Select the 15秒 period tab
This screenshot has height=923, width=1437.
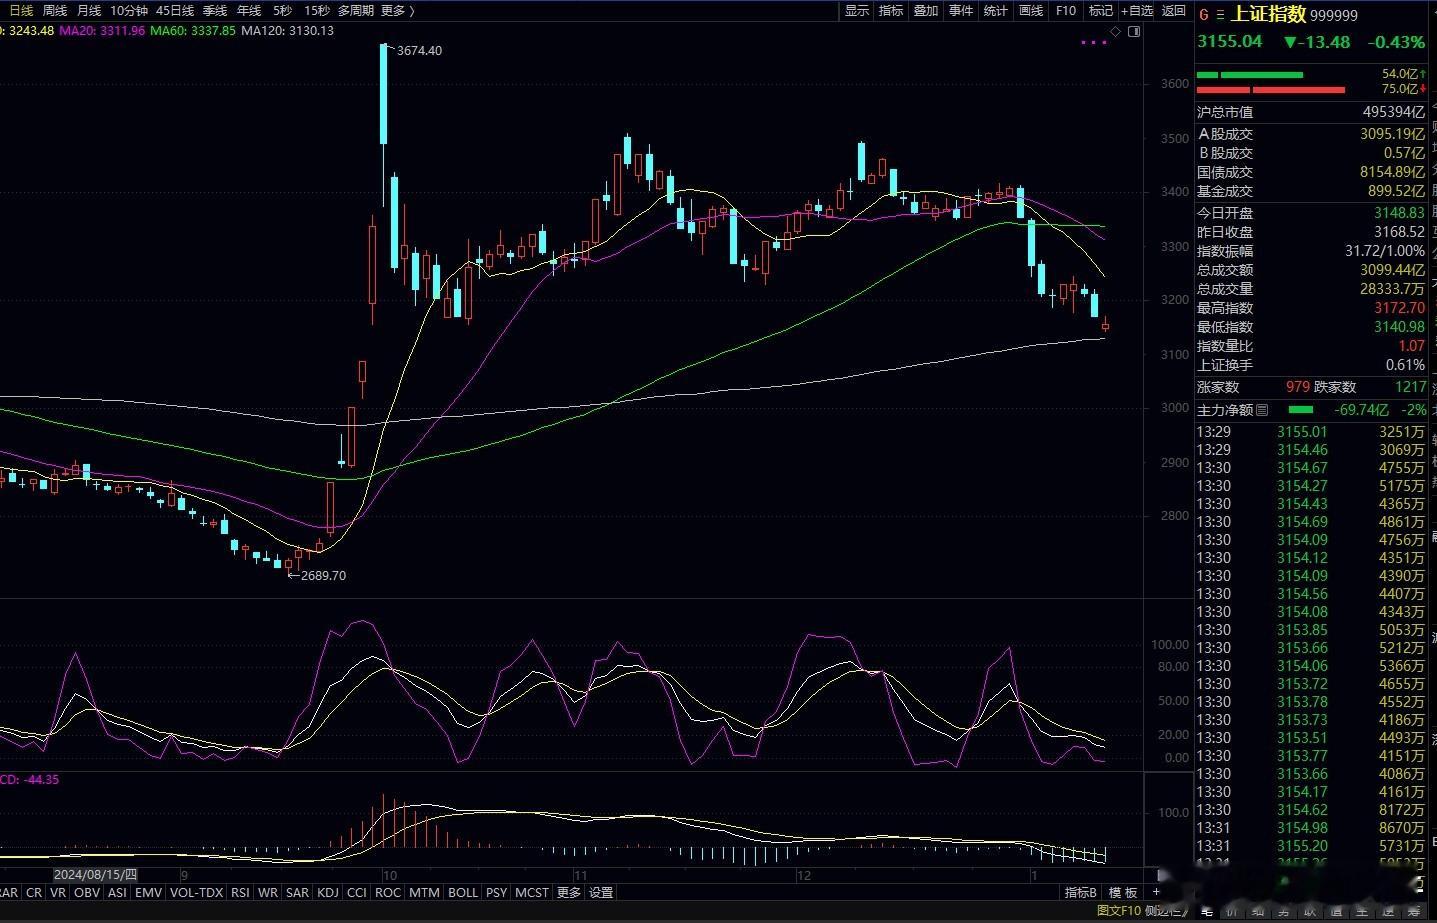316,11
